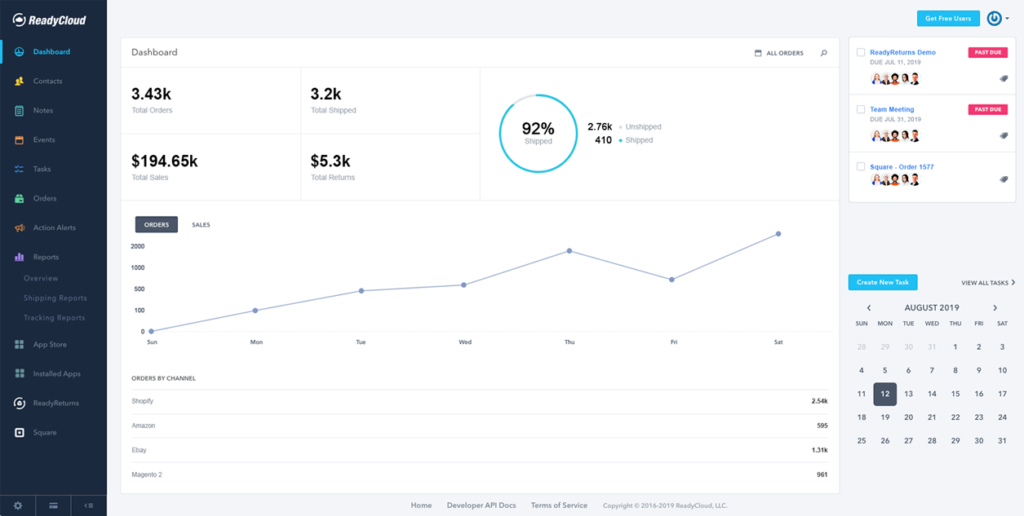Switch to the ORDERS chart tab
Image resolution: width=1024 pixels, height=516 pixels.
tap(156, 225)
